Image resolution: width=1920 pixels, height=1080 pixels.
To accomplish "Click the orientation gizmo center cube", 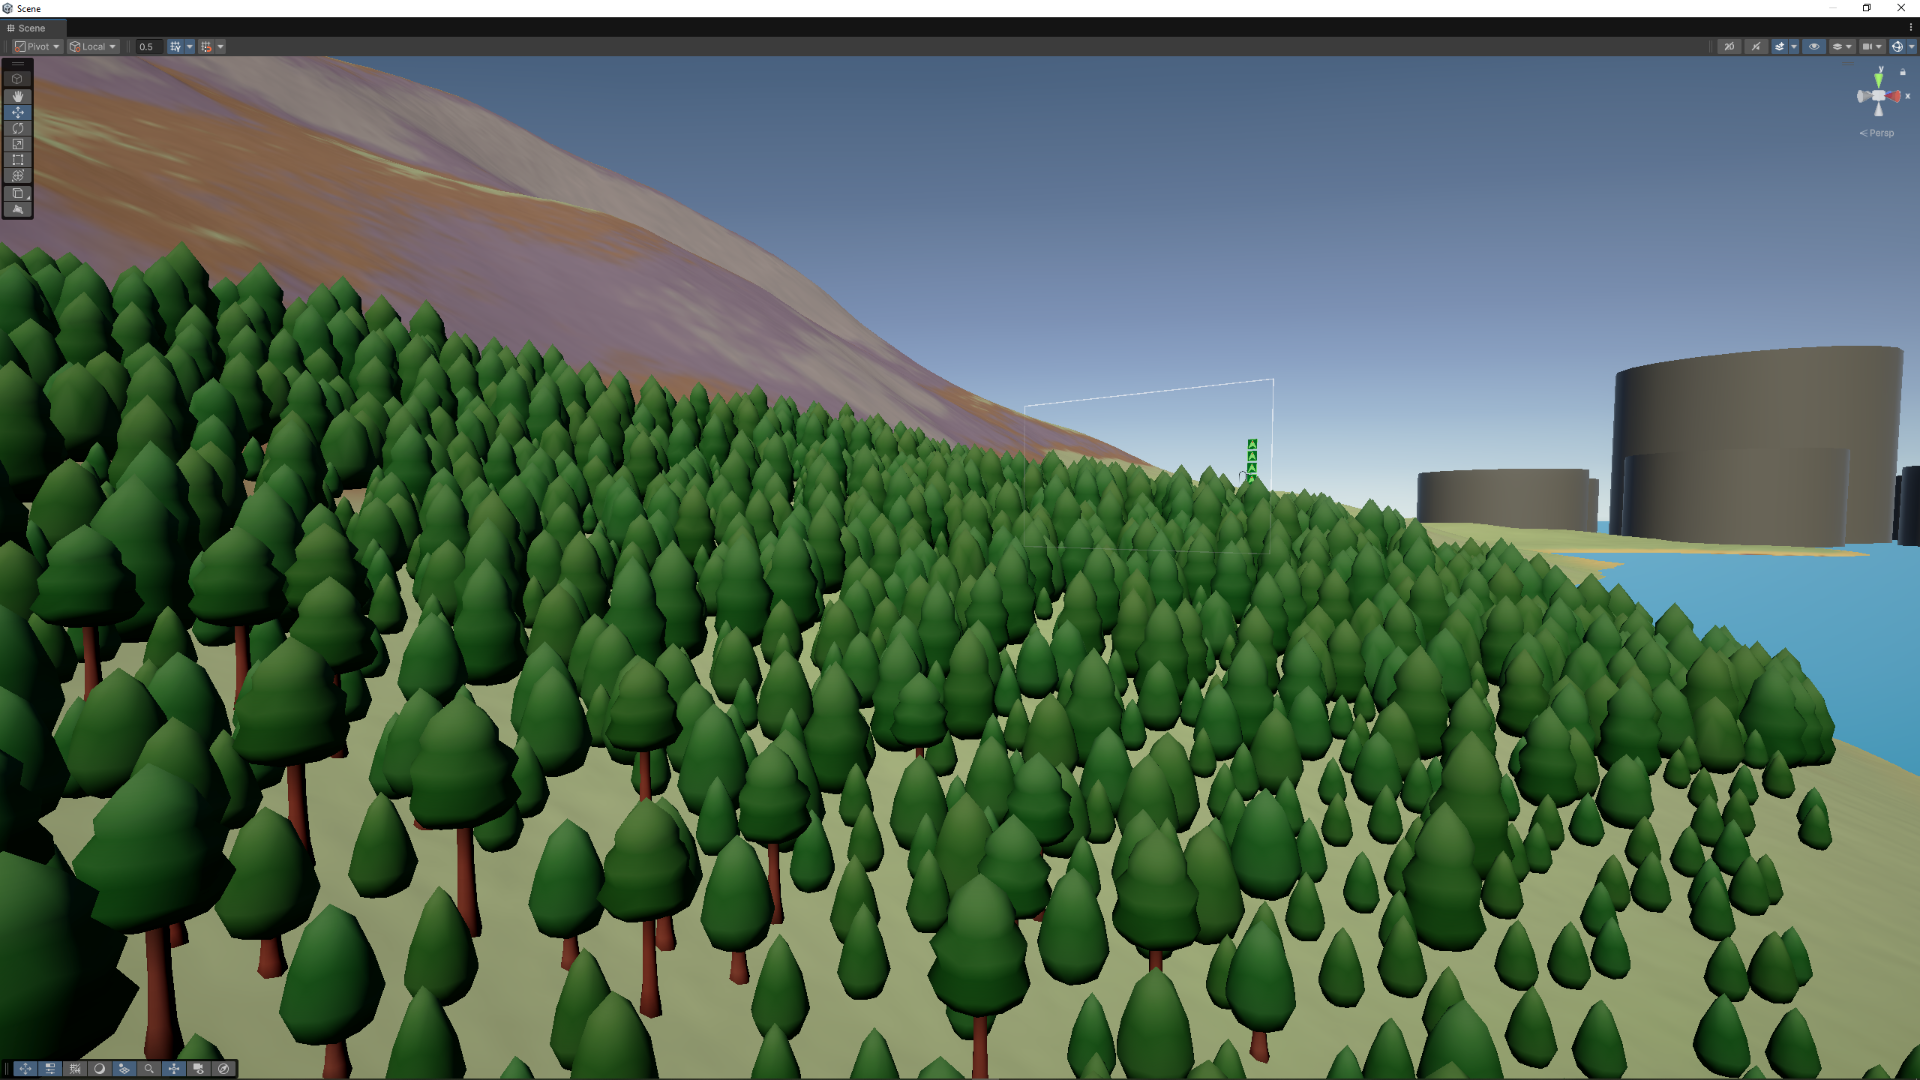I will click(x=1879, y=96).
